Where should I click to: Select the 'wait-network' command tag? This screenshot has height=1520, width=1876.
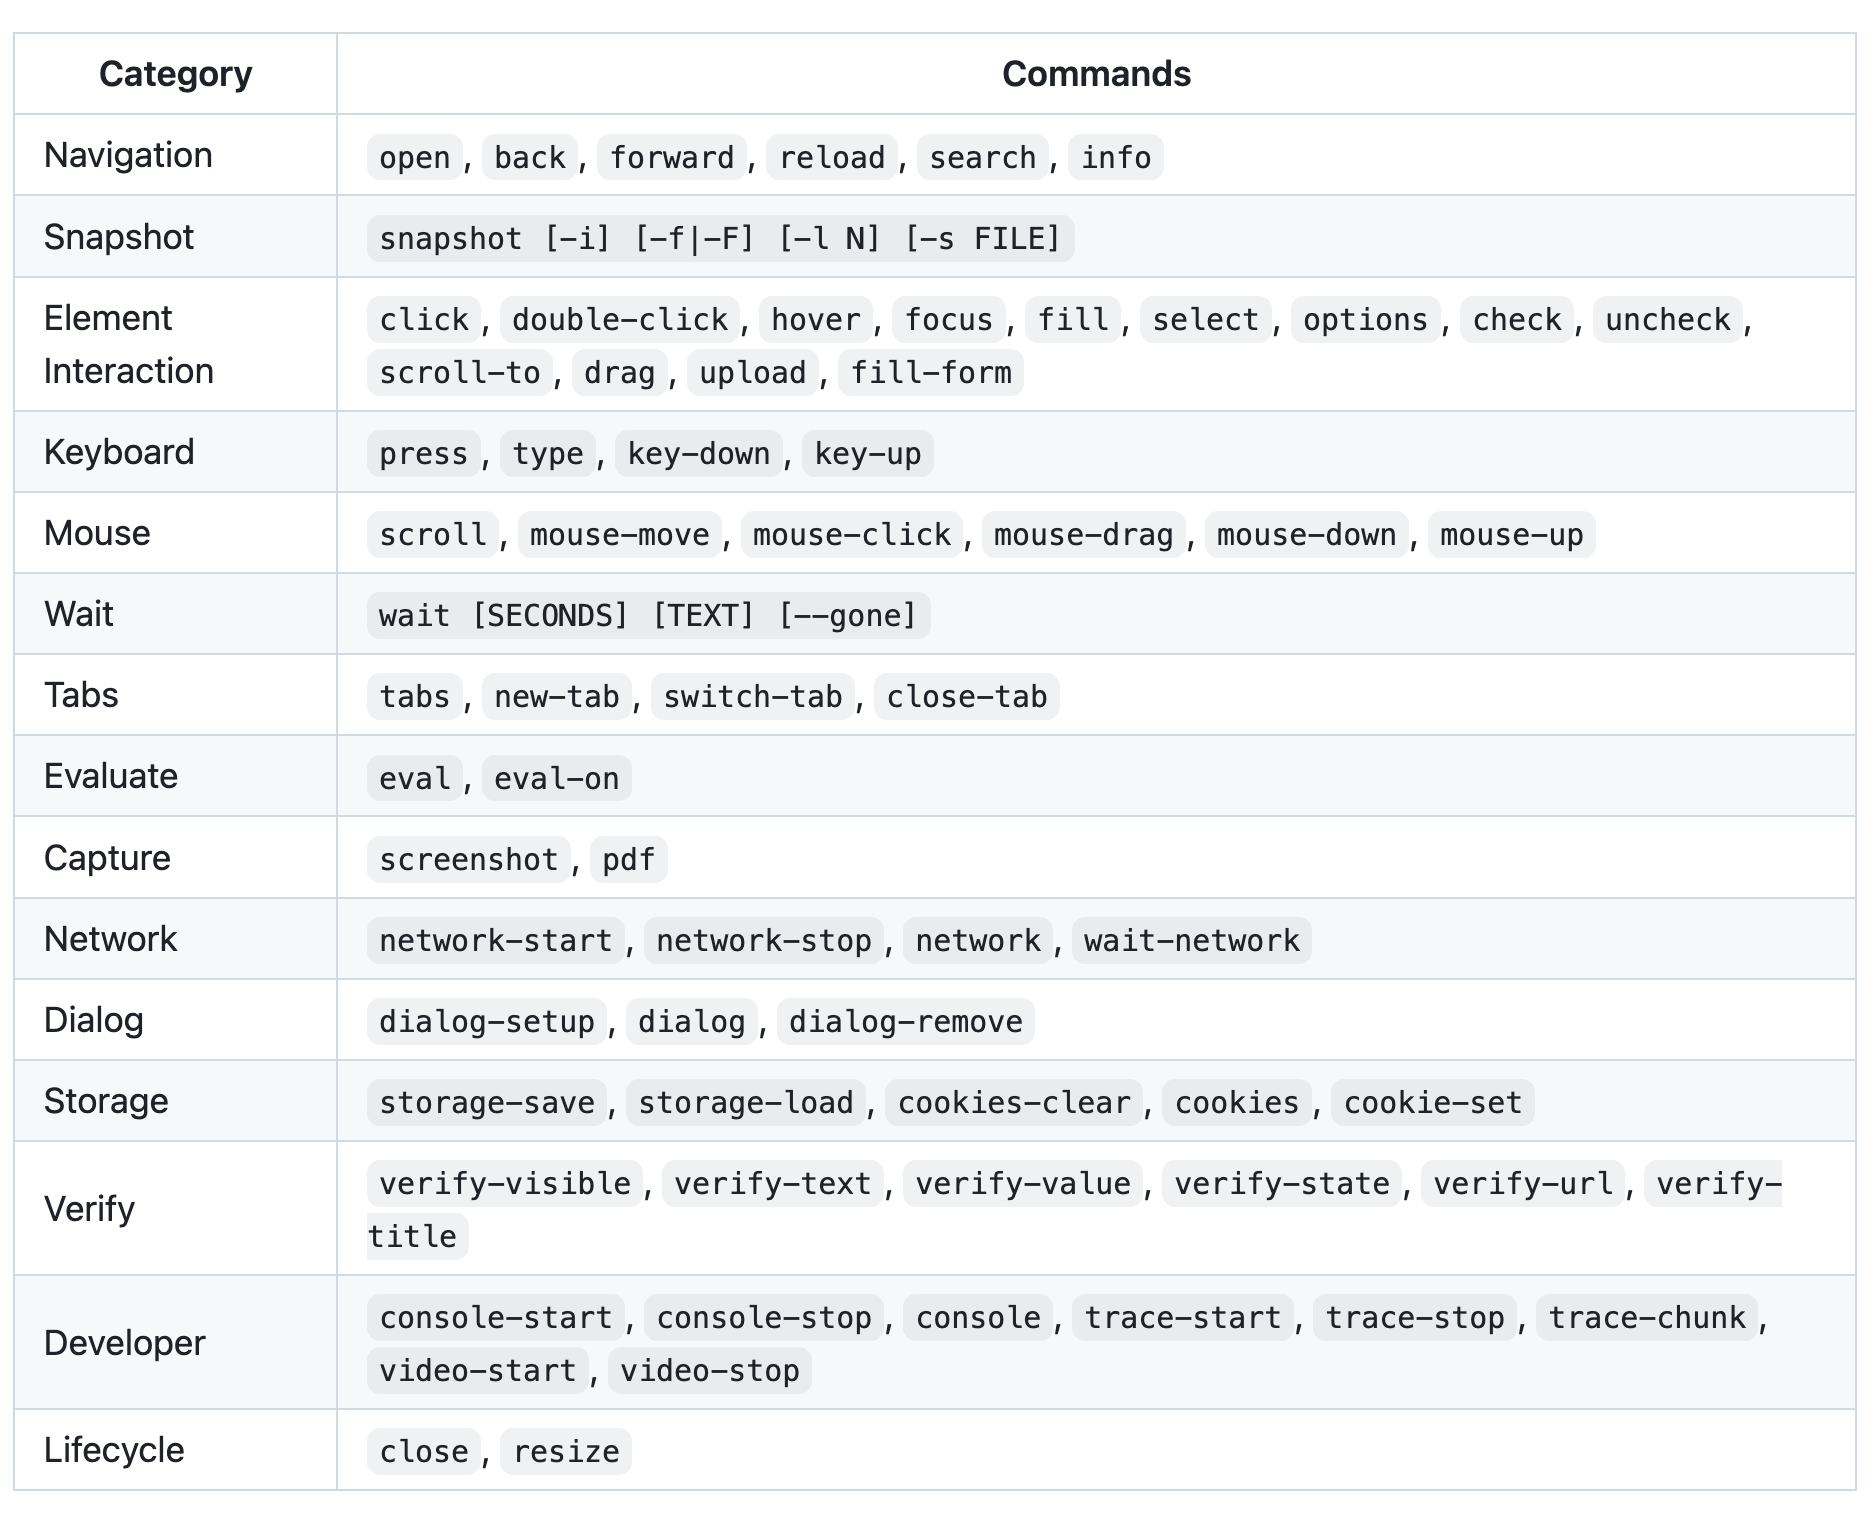click(1191, 940)
